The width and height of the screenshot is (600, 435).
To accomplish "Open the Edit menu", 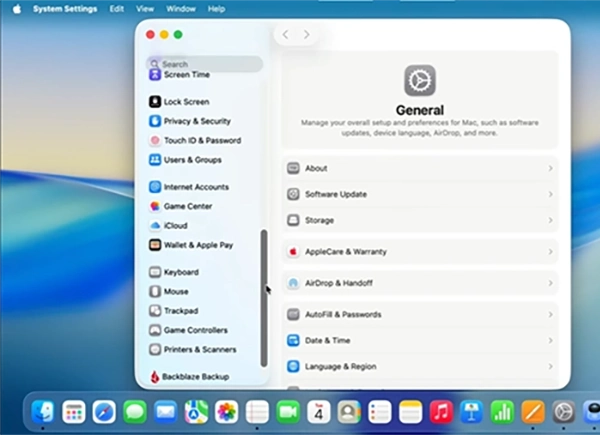I will coord(117,9).
